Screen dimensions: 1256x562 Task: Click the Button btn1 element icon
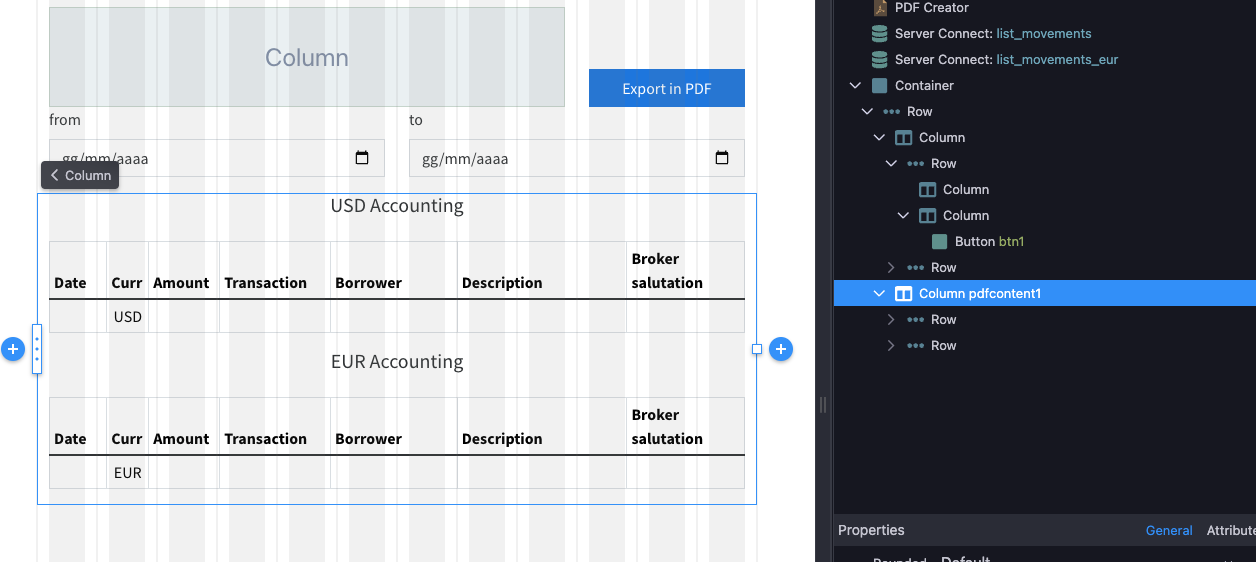tap(939, 241)
